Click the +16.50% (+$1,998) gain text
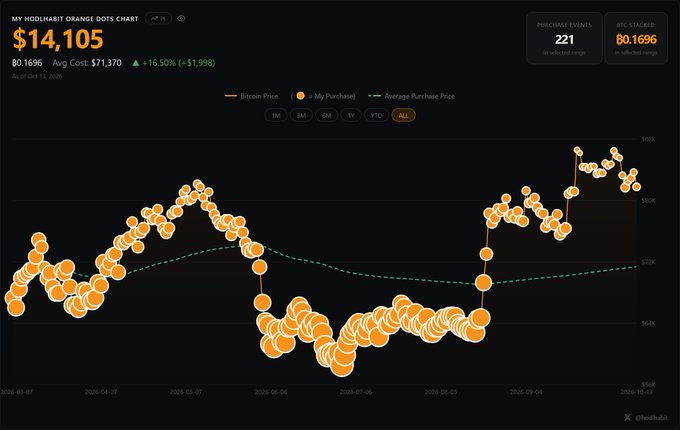Image resolution: width=680 pixels, height=430 pixels. [x=179, y=63]
